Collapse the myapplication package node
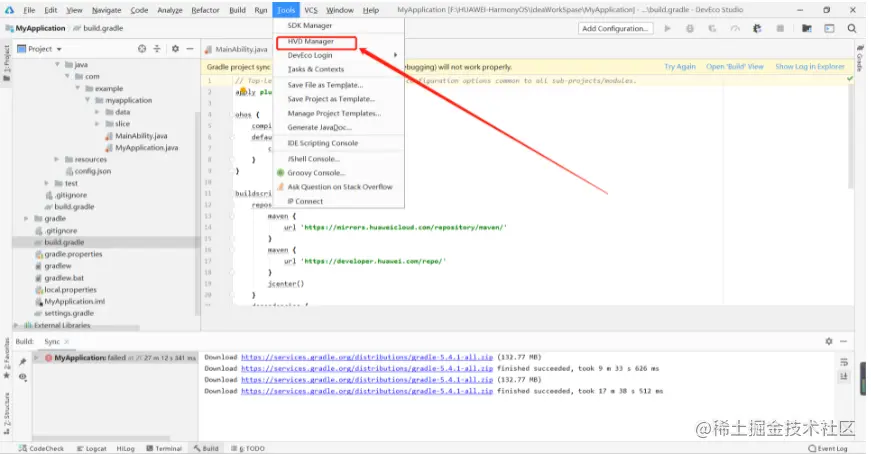The image size is (871, 454). (x=87, y=100)
